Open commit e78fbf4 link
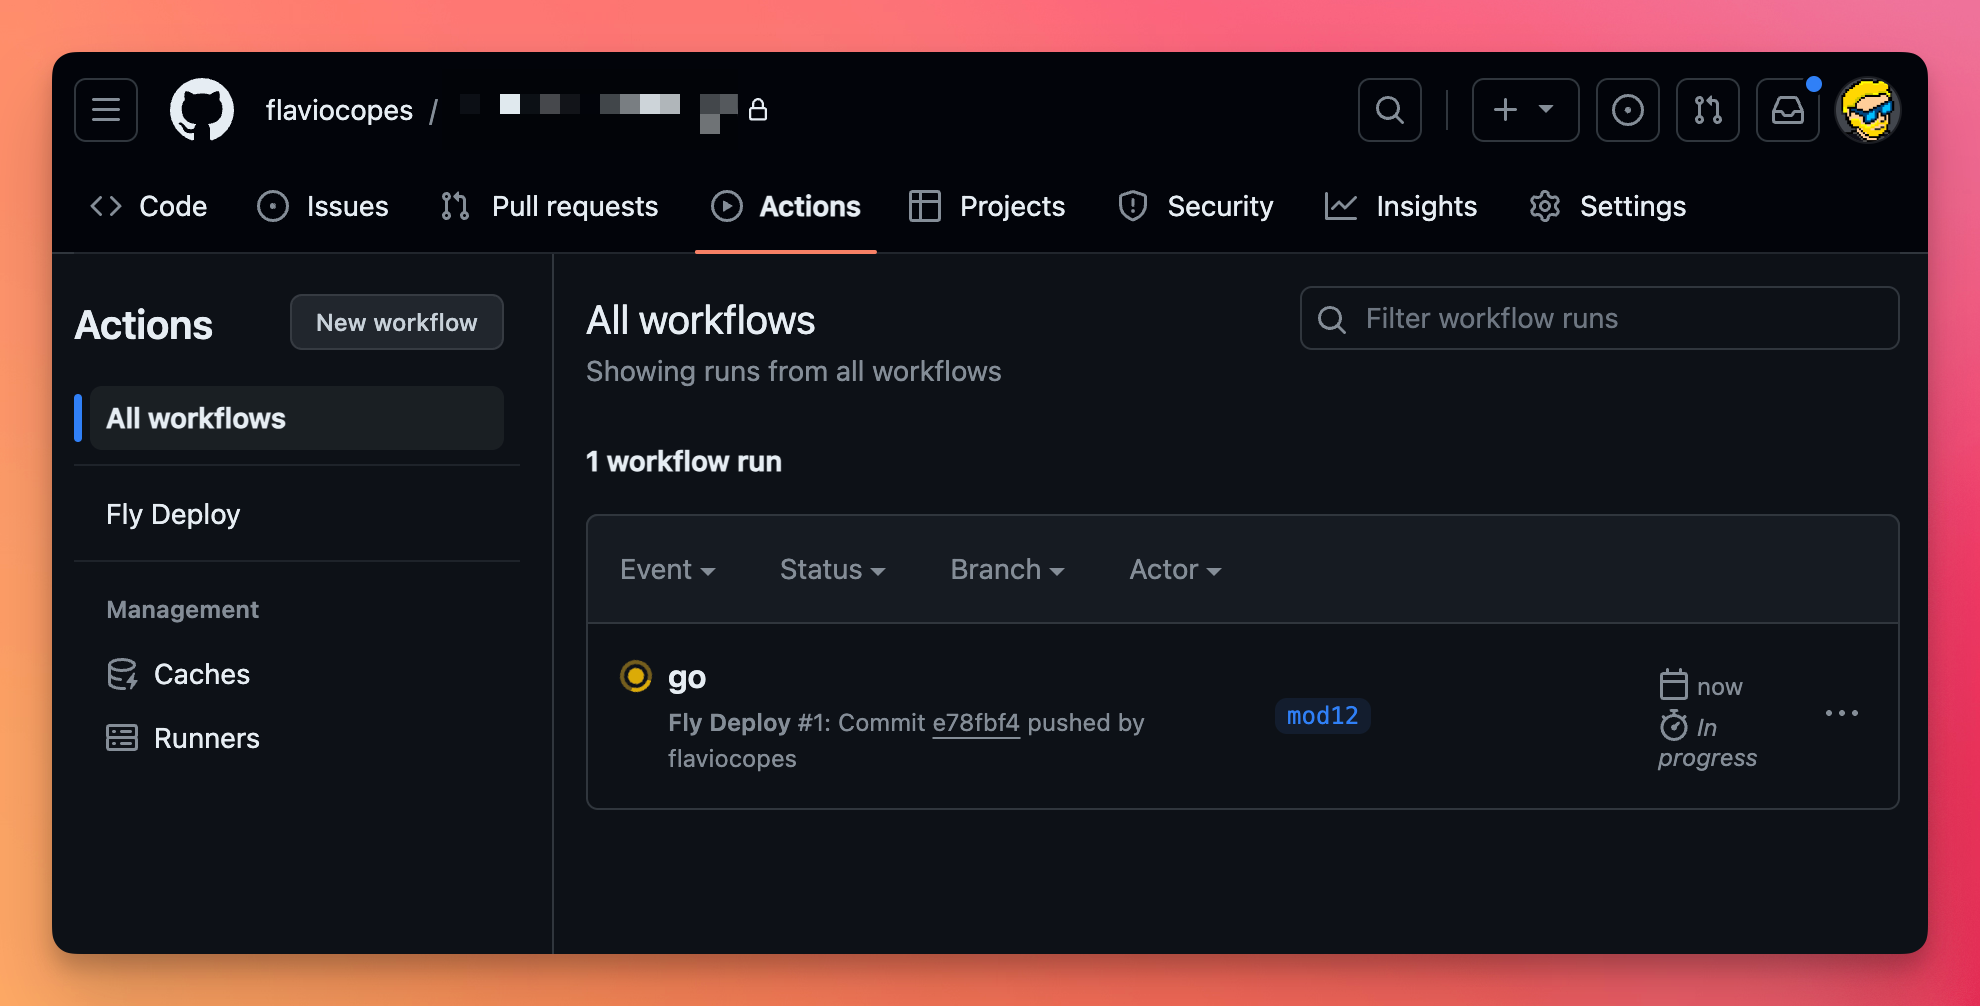Viewport: 1980px width, 1006px height. pos(975,723)
